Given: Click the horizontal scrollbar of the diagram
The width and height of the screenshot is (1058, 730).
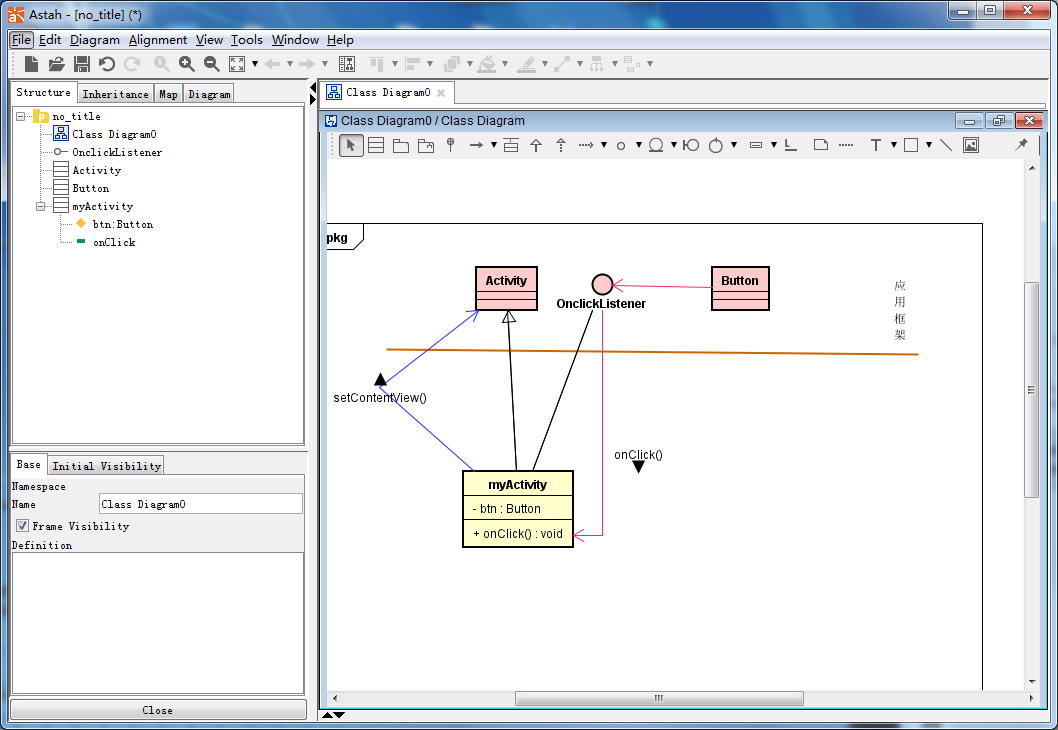Looking at the screenshot, I should 657,698.
